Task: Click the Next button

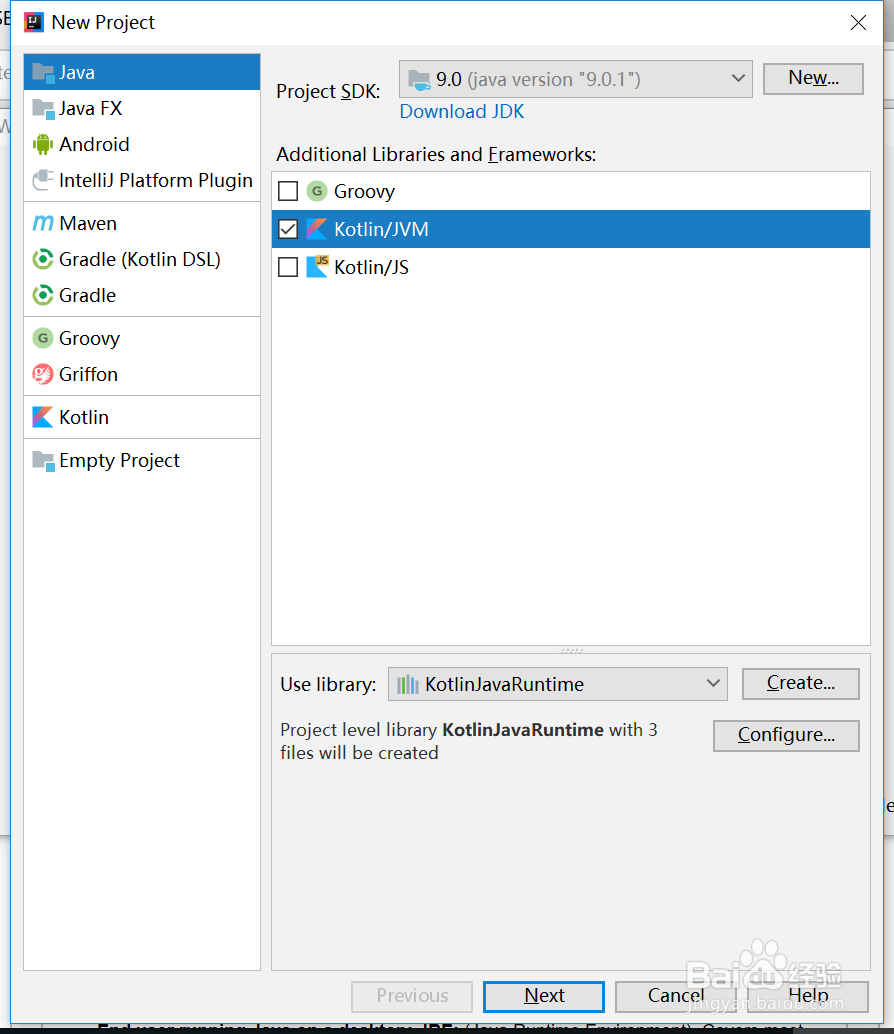Action: tap(544, 996)
